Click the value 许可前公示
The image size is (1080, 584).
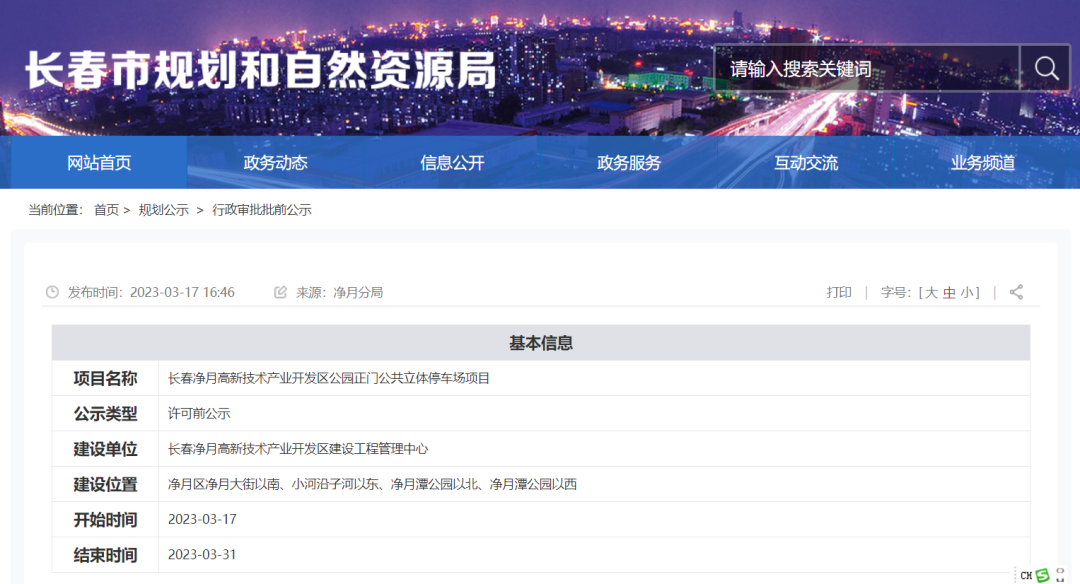pos(199,413)
